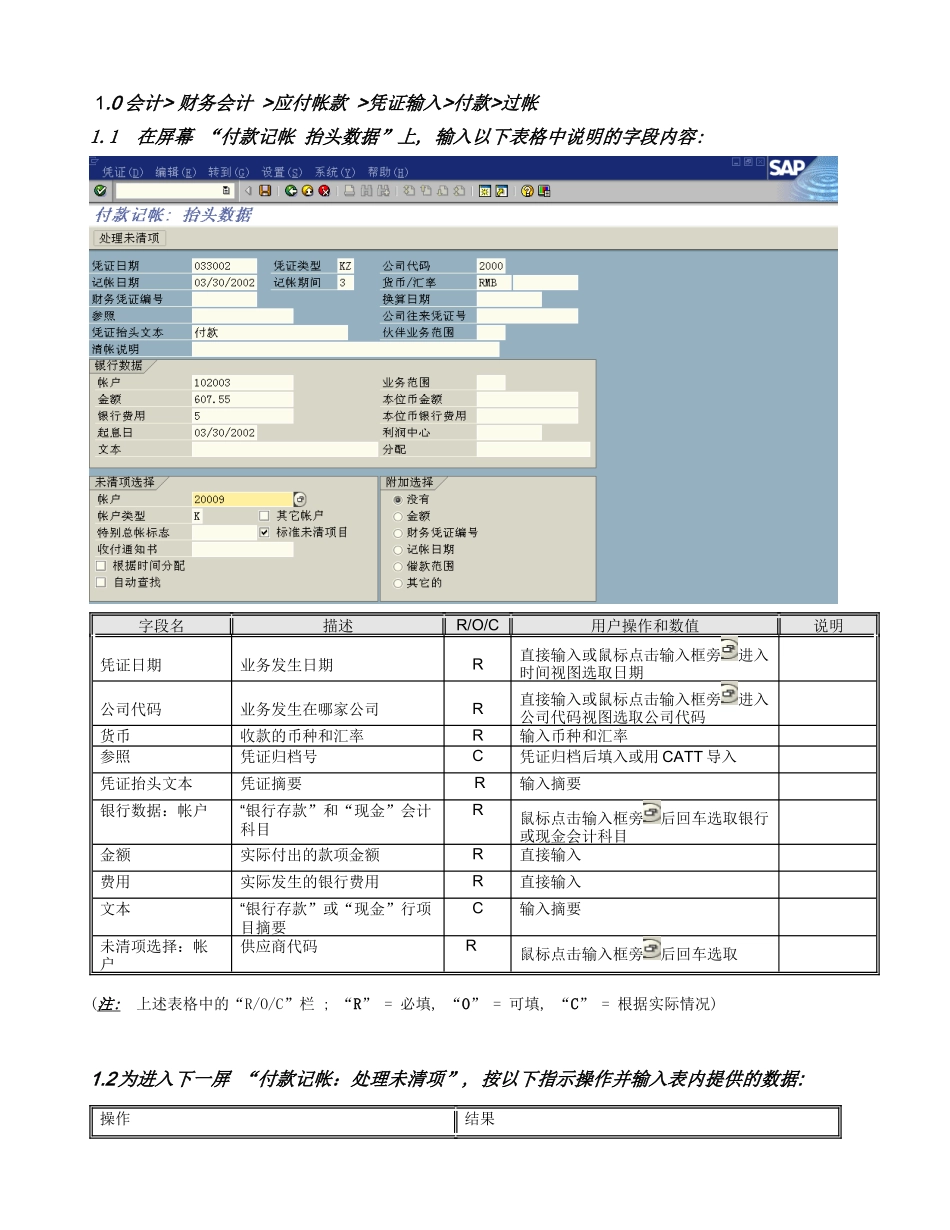The image size is (950, 1230).
Task: Open the 凭证(D) menu
Action: [123, 172]
